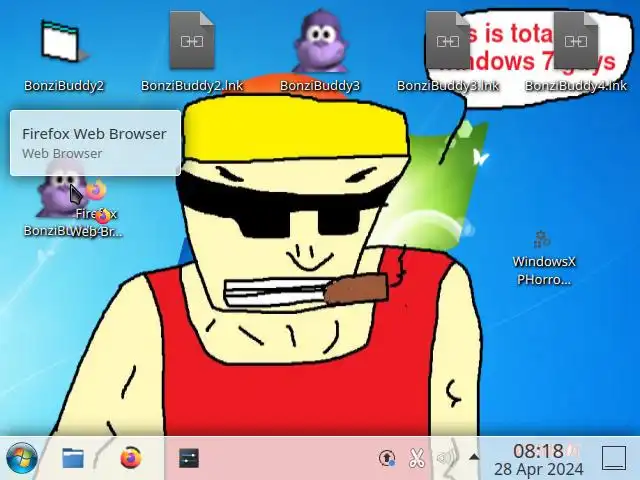Expand hidden system tray icons arrow
The width and height of the screenshot is (640, 480).
474,457
